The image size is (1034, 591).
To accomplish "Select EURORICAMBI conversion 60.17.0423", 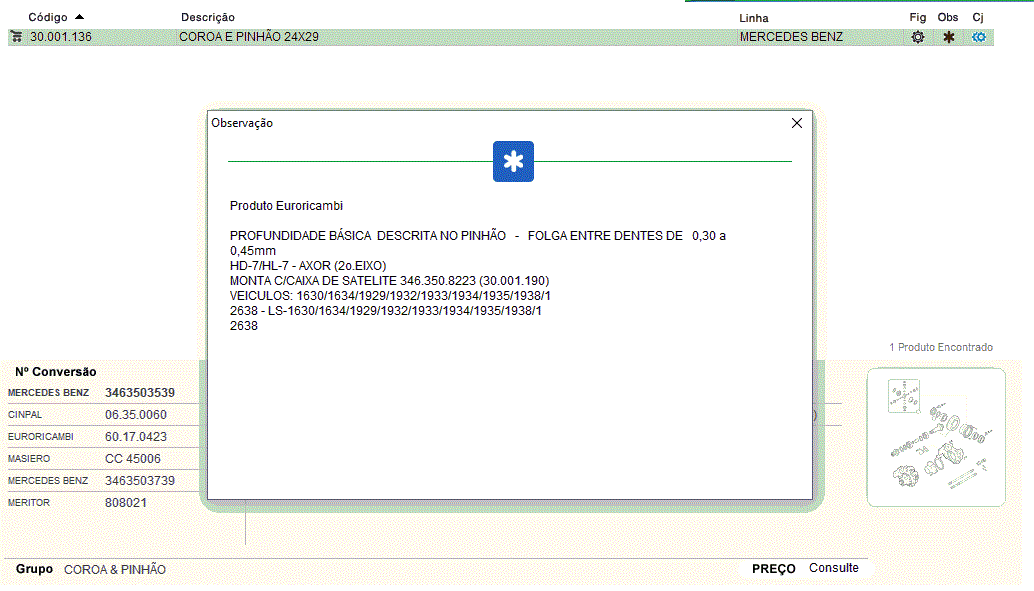I will (x=136, y=437).
